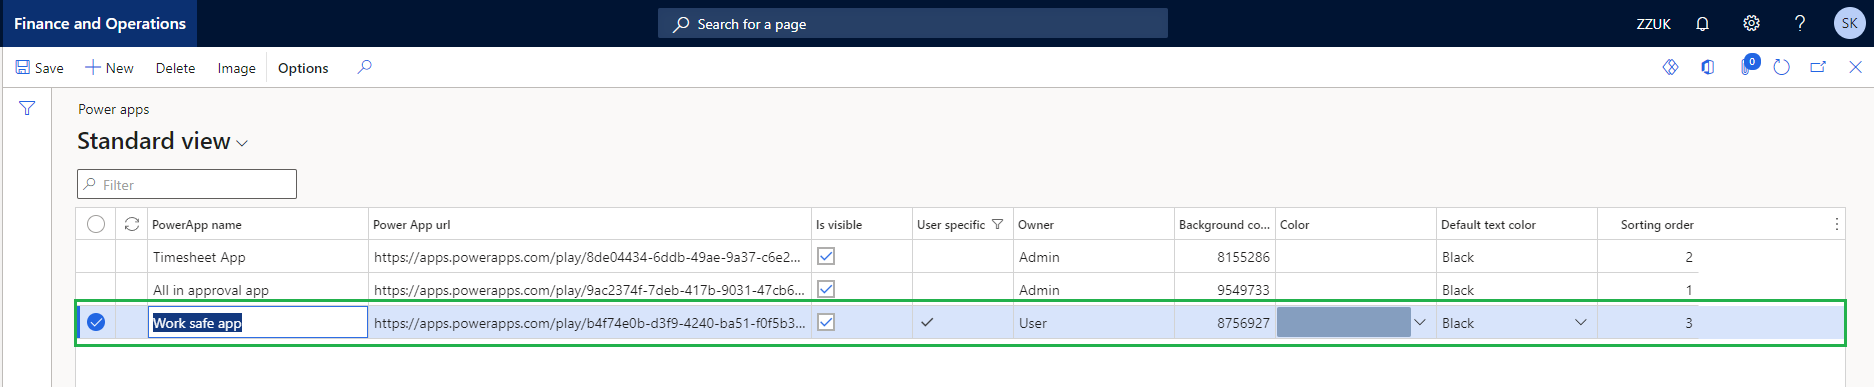Select the All in approval app row

(x=96, y=290)
